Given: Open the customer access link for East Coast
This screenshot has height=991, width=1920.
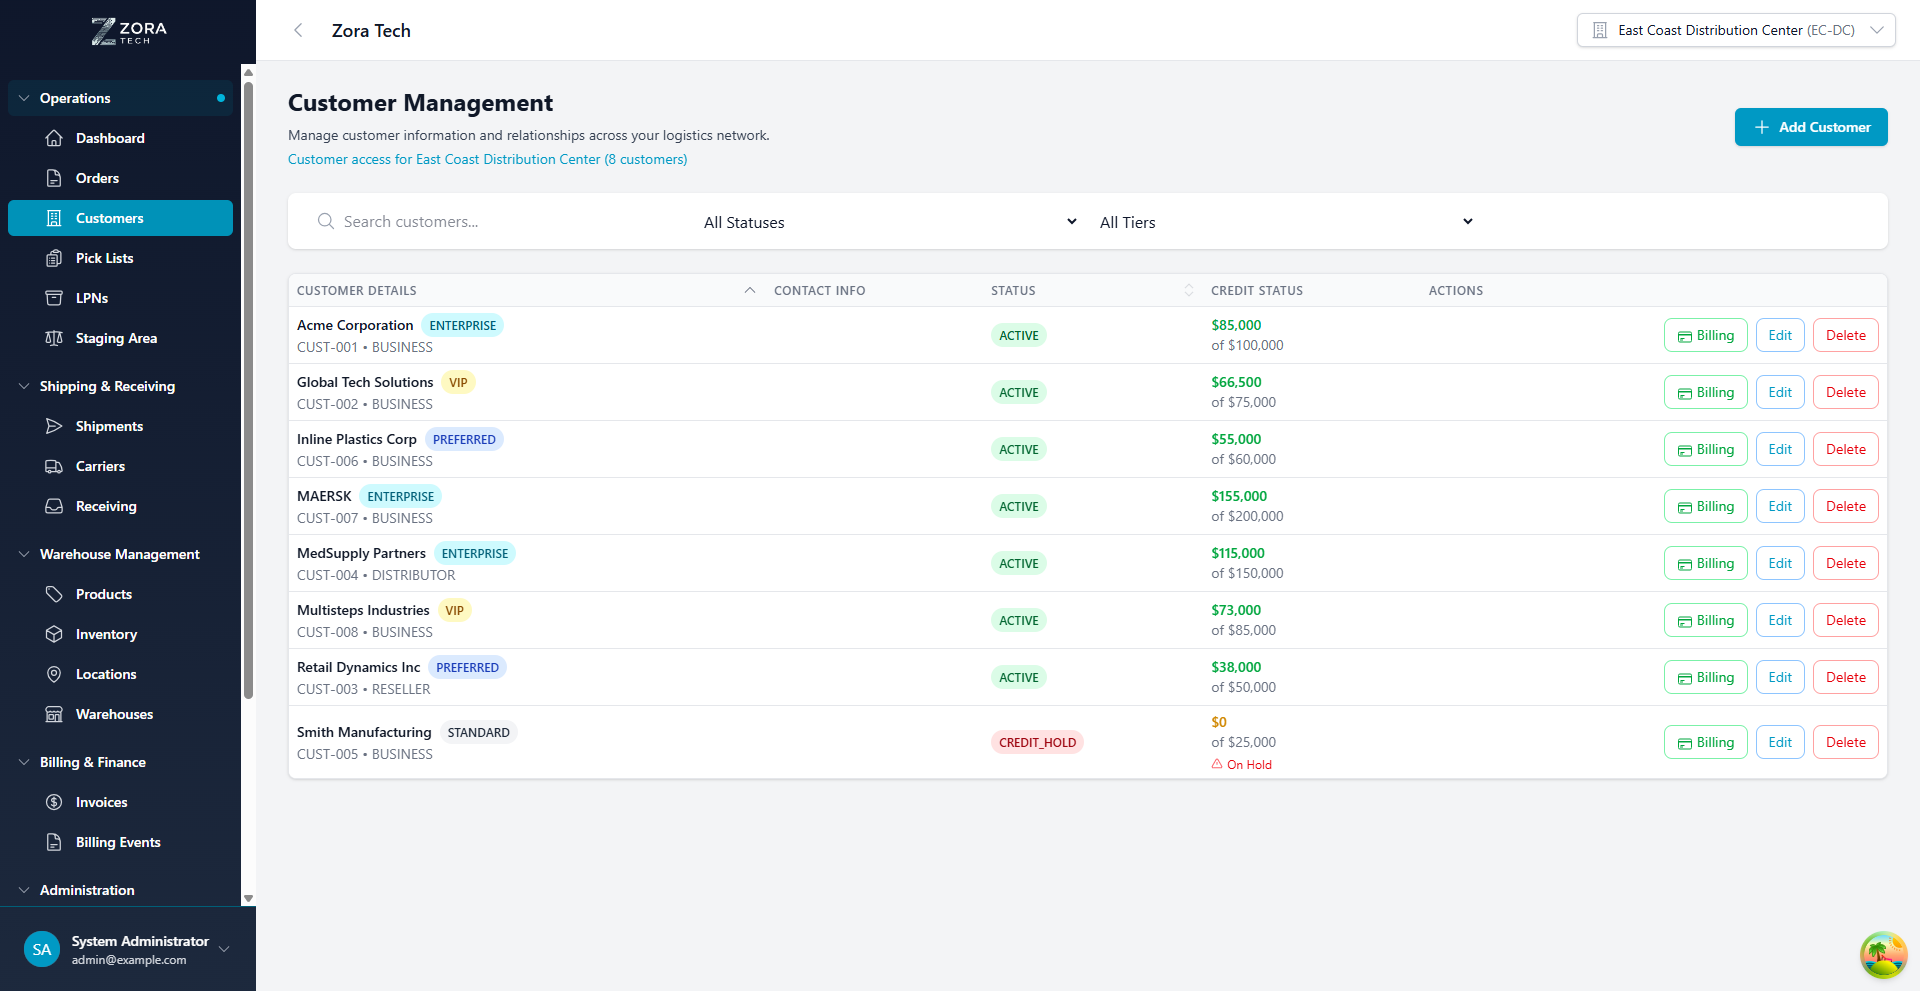Looking at the screenshot, I should 487,159.
